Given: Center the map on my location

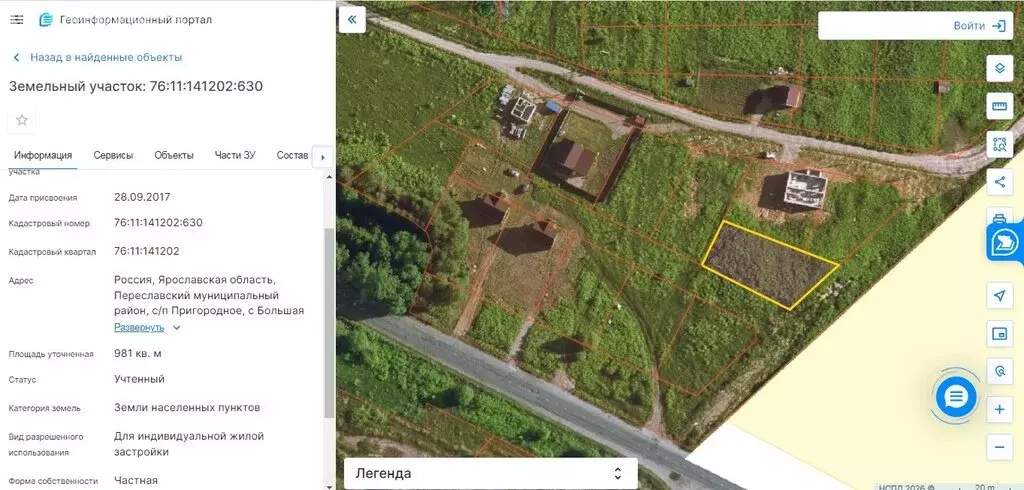Looking at the screenshot, I should (999, 295).
